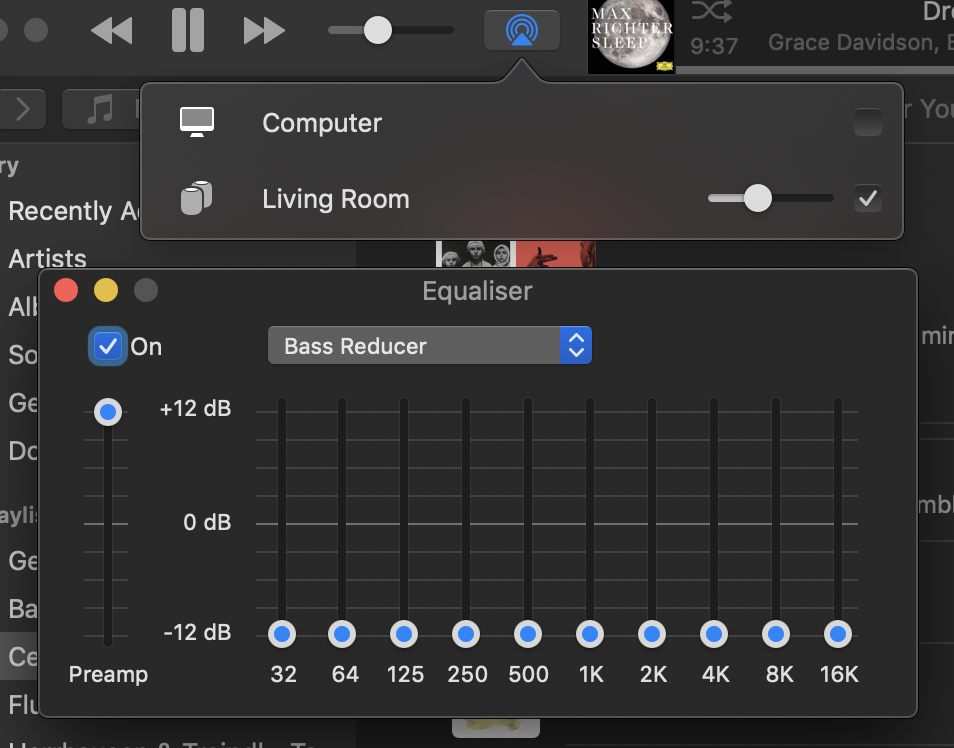
Task: Click the 1K frequency band slider
Action: tap(590, 634)
